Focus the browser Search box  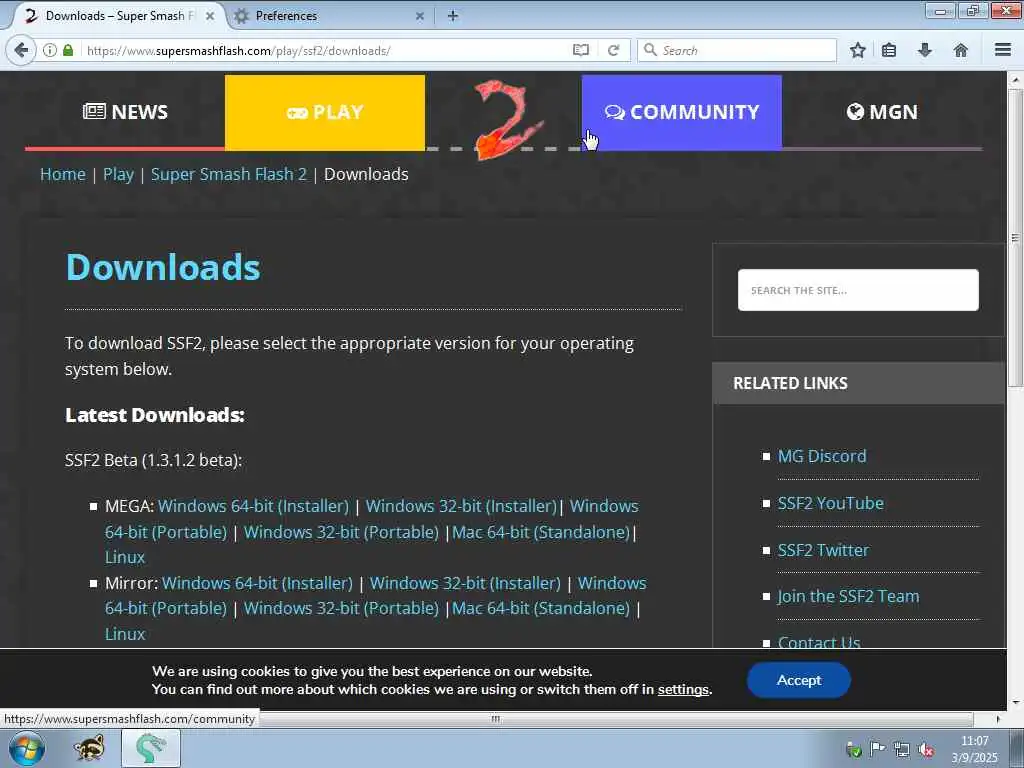coord(737,50)
